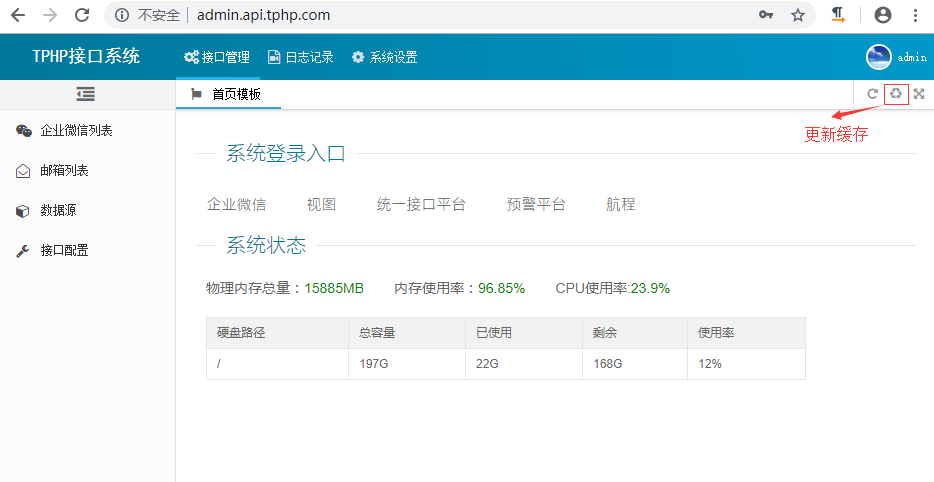Image resolution: width=934 pixels, height=482 pixels.
Task: Click the browser forward arrow
Action: point(50,15)
